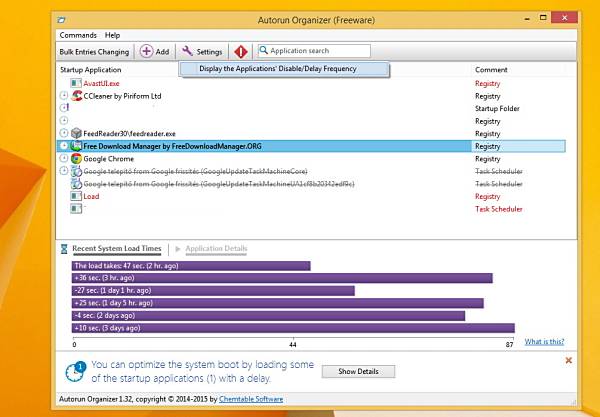Click the '+36 sec. (3 hr. ago)' bar
Screen dimensions: 600x417
[282, 278]
